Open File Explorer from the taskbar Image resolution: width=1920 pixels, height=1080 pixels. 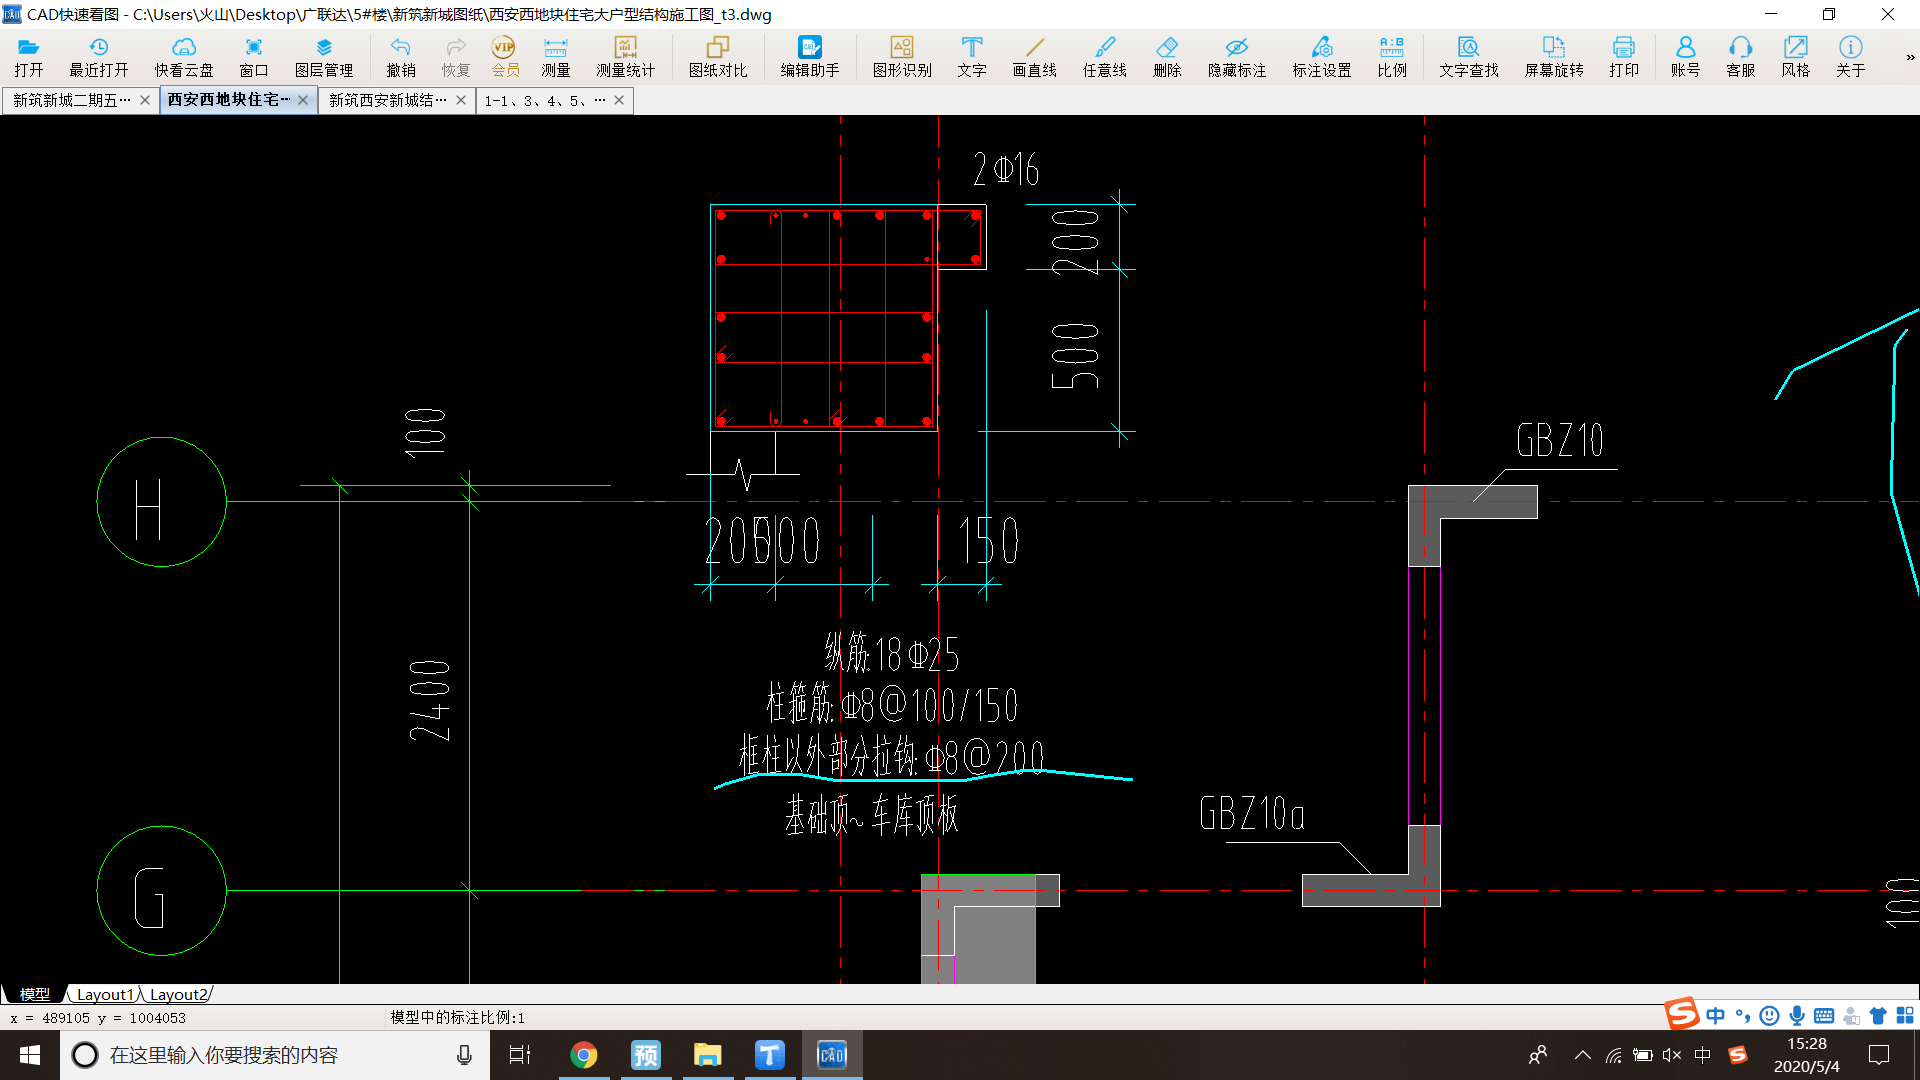[708, 1055]
